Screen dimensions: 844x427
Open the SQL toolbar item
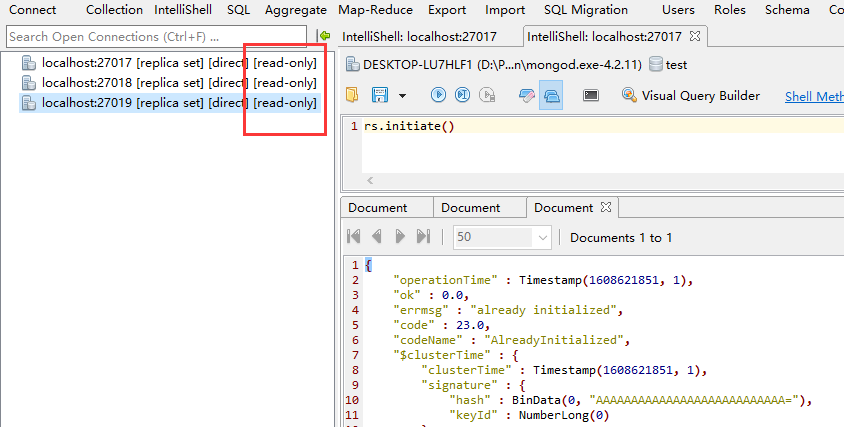[x=238, y=10]
